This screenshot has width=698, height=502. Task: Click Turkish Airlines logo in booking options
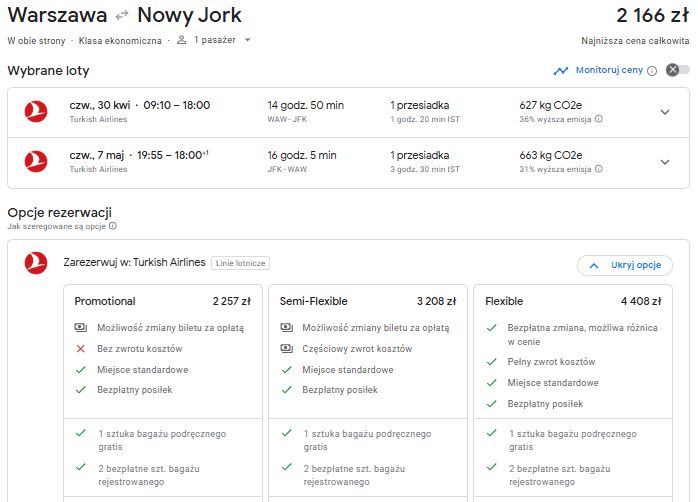click(x=36, y=263)
